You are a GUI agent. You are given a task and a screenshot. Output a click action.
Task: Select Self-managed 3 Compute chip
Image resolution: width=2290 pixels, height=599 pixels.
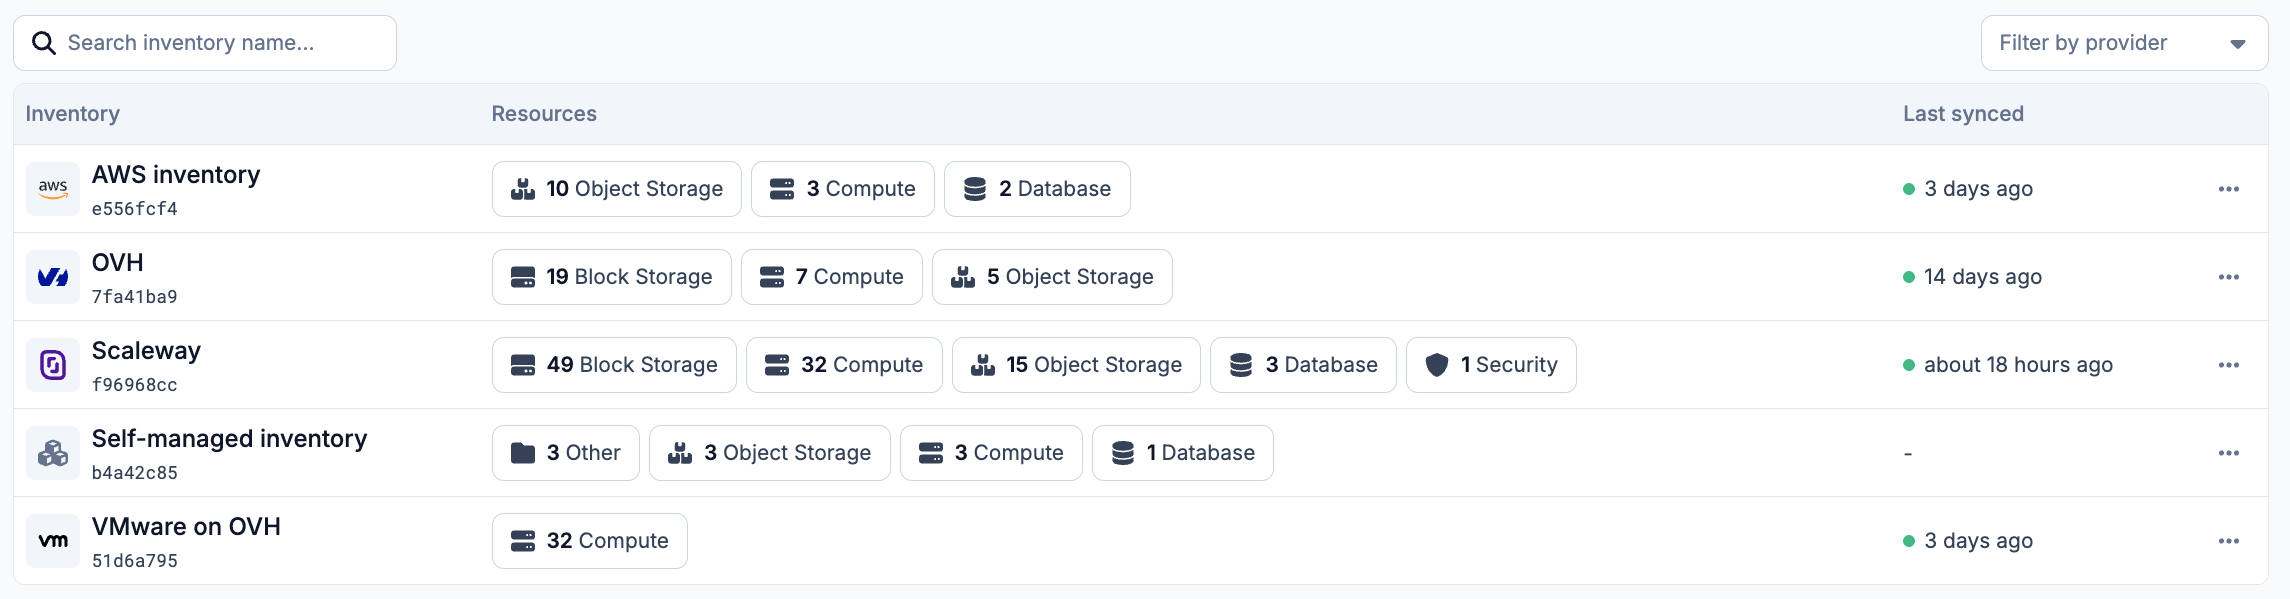[991, 453]
